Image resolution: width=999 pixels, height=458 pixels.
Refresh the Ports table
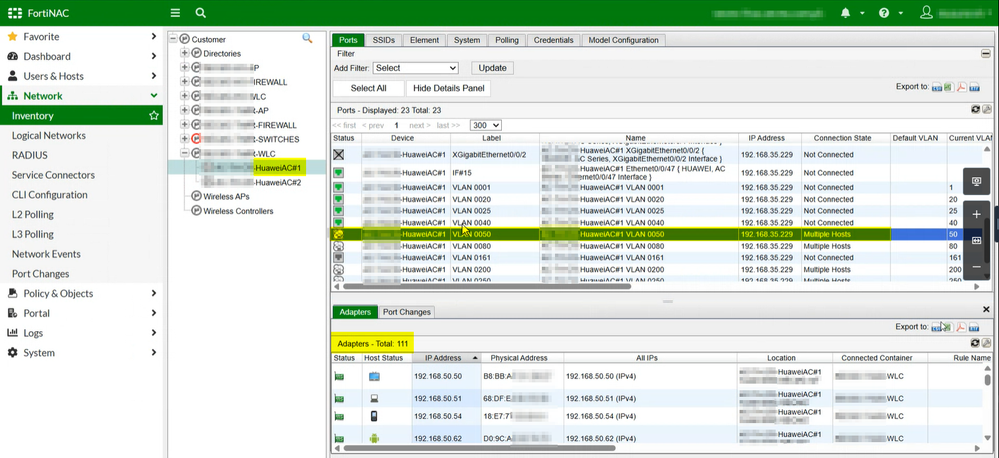click(975, 109)
